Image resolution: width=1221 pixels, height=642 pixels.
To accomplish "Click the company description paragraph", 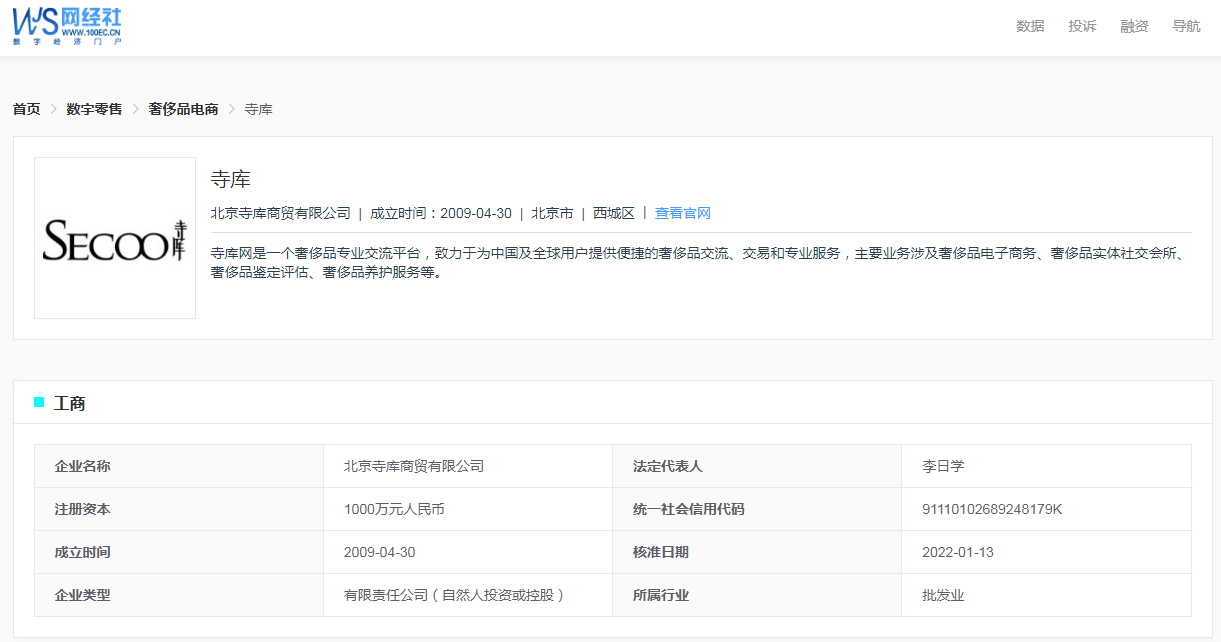I will [700, 263].
